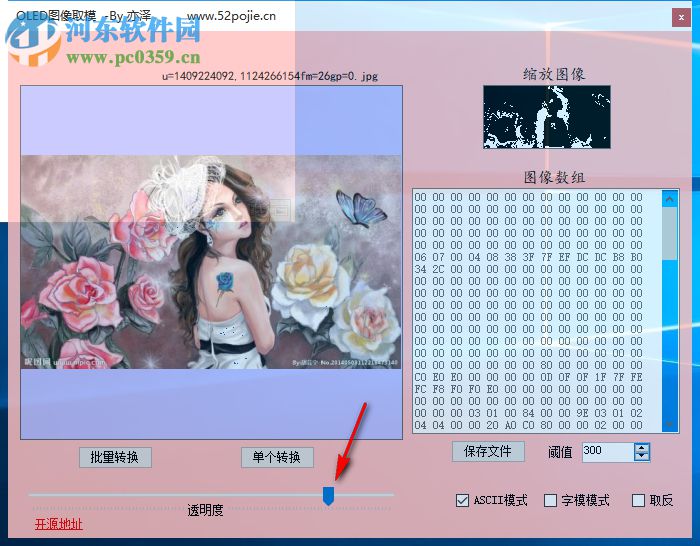
Task: Click the array list scrollbar thumb
Action: click(669, 233)
